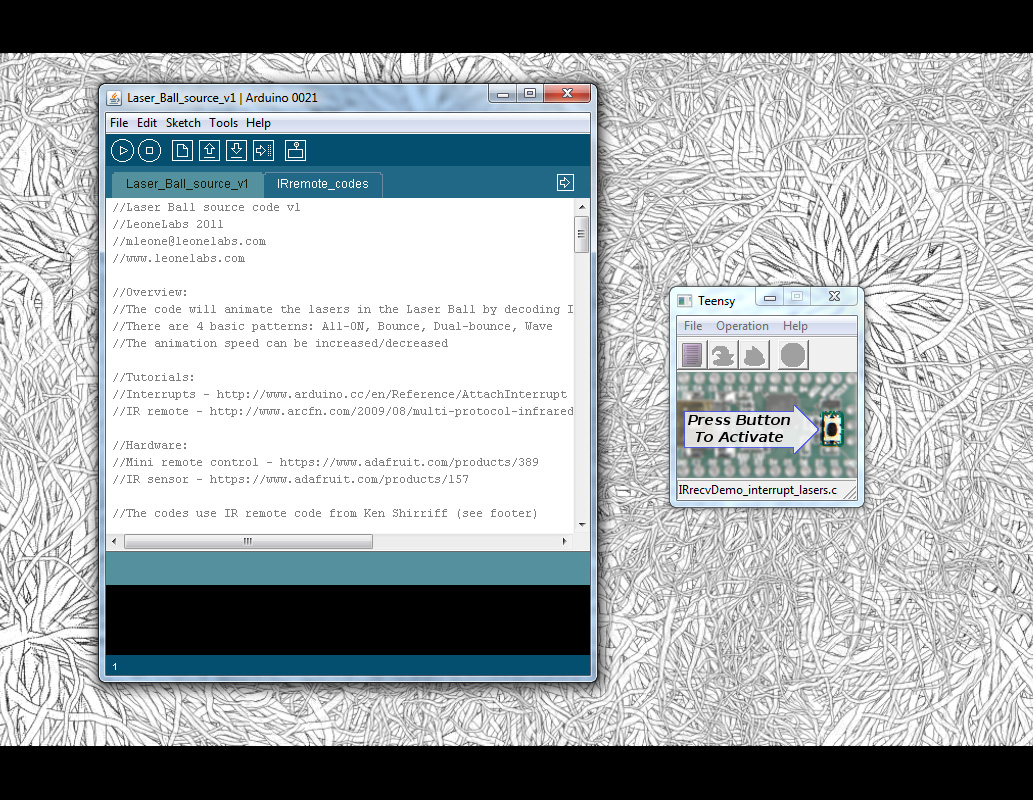Open the Teensy Help menu
1033x800 pixels.
click(x=795, y=326)
